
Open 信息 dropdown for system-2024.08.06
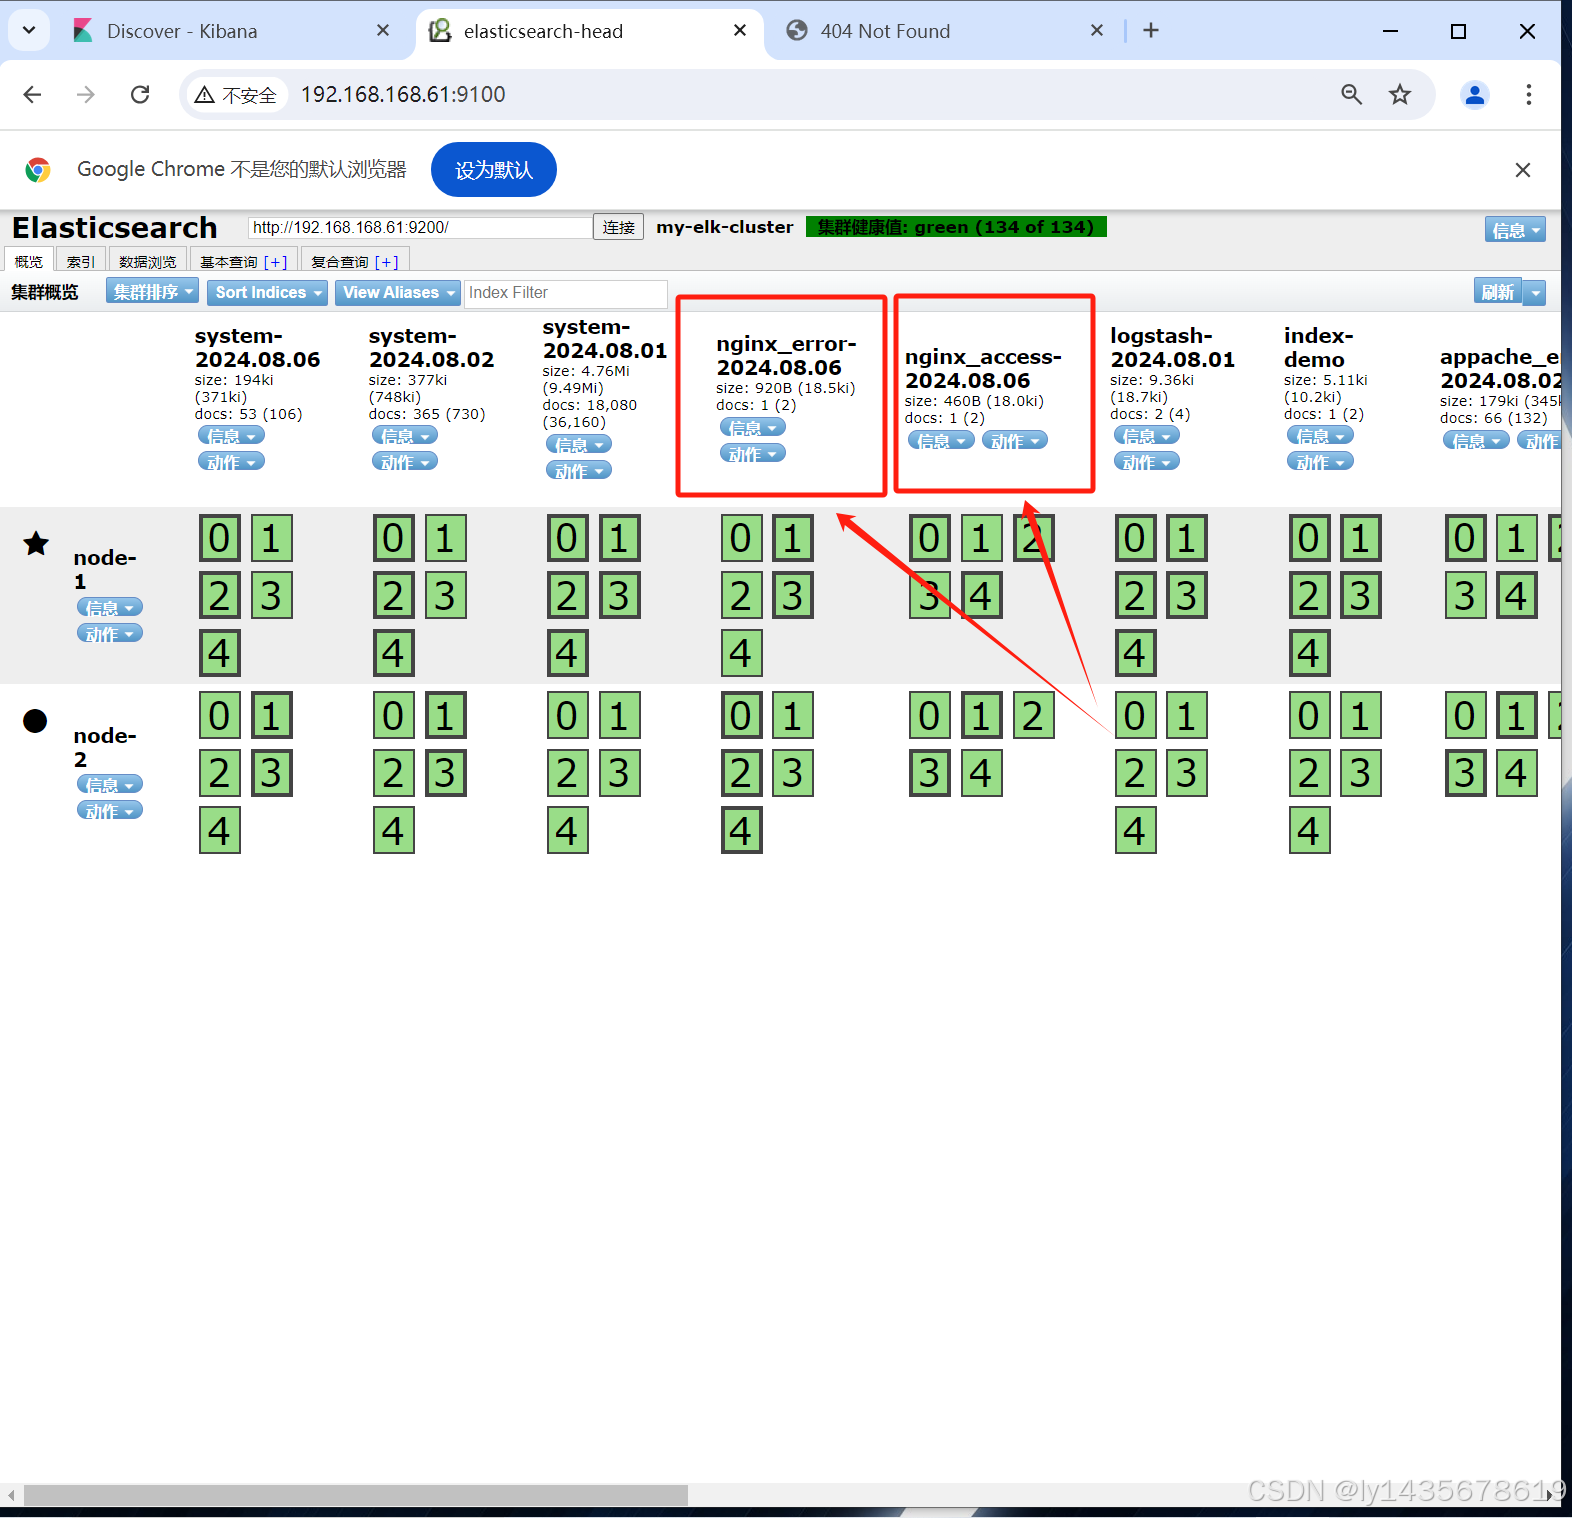(x=231, y=435)
